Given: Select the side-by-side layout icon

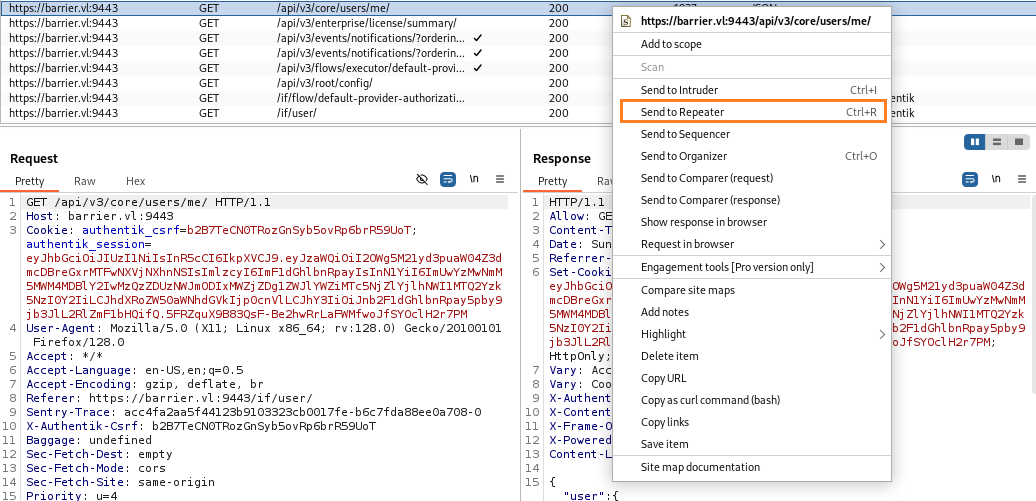Looking at the screenshot, I should 975,142.
